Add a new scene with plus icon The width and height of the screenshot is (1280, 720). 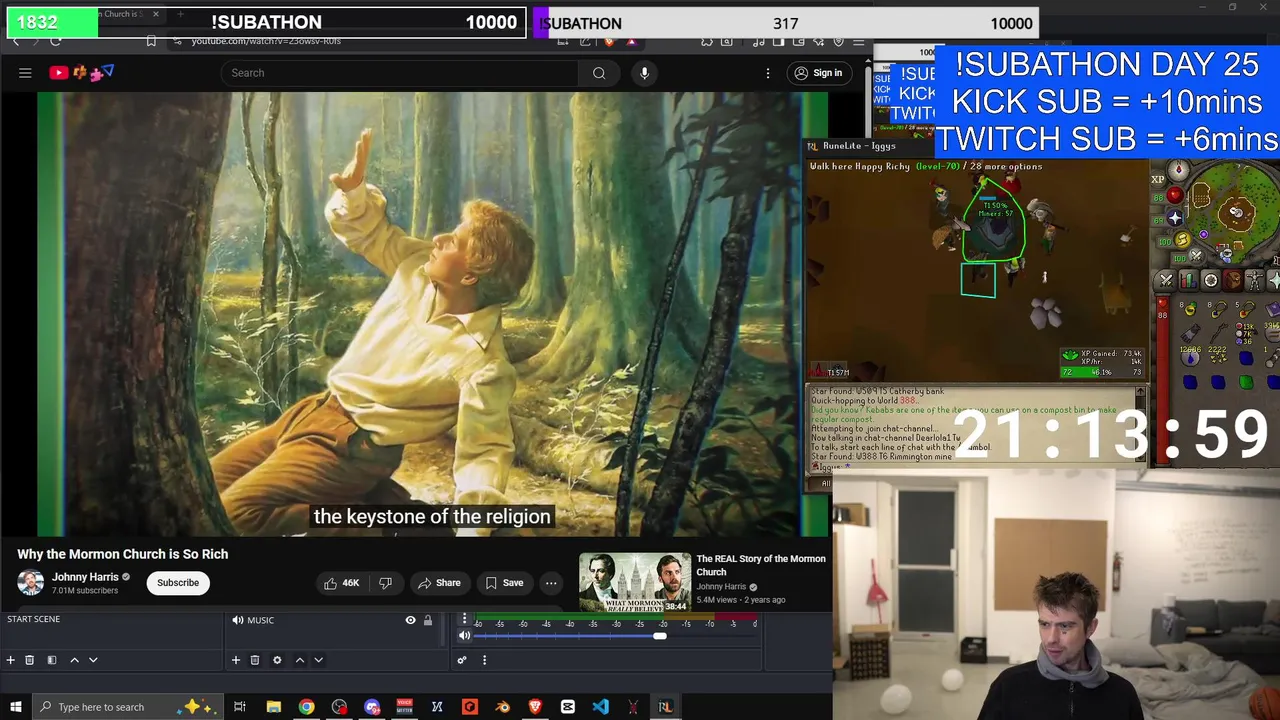(x=10, y=660)
